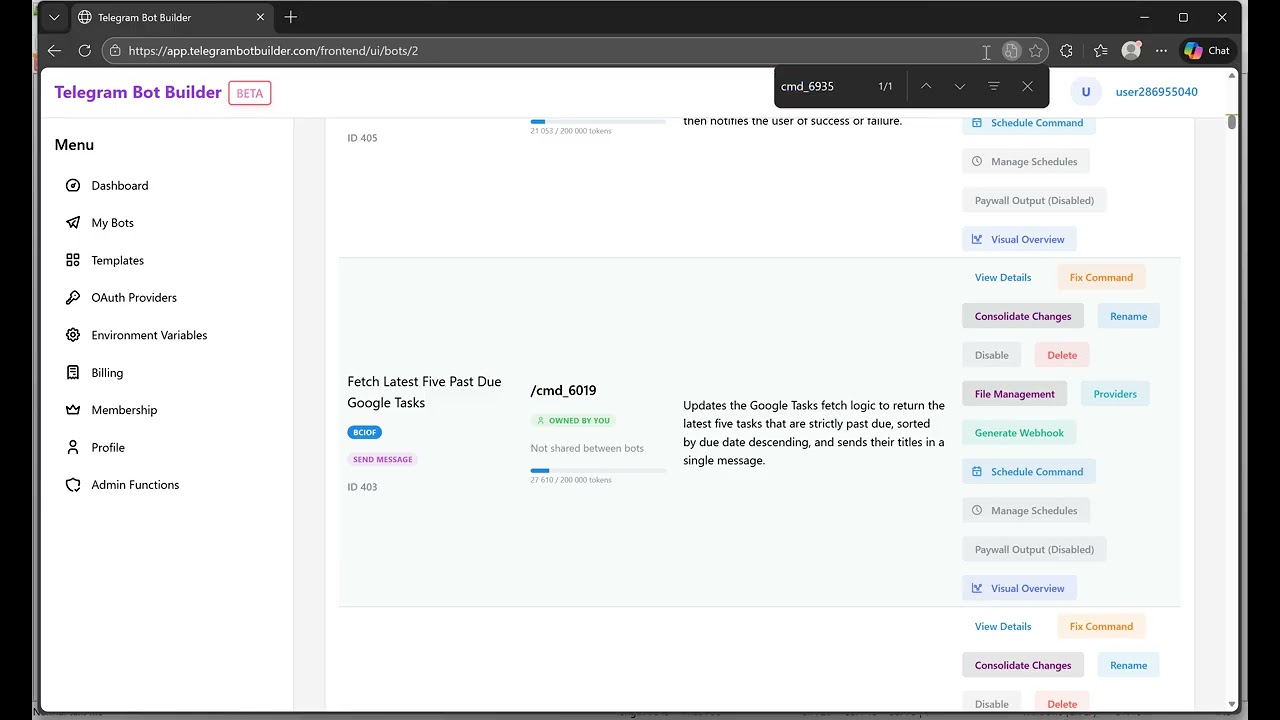Close the find-in-page bar
Image resolution: width=1280 pixels, height=720 pixels.
click(x=1027, y=87)
